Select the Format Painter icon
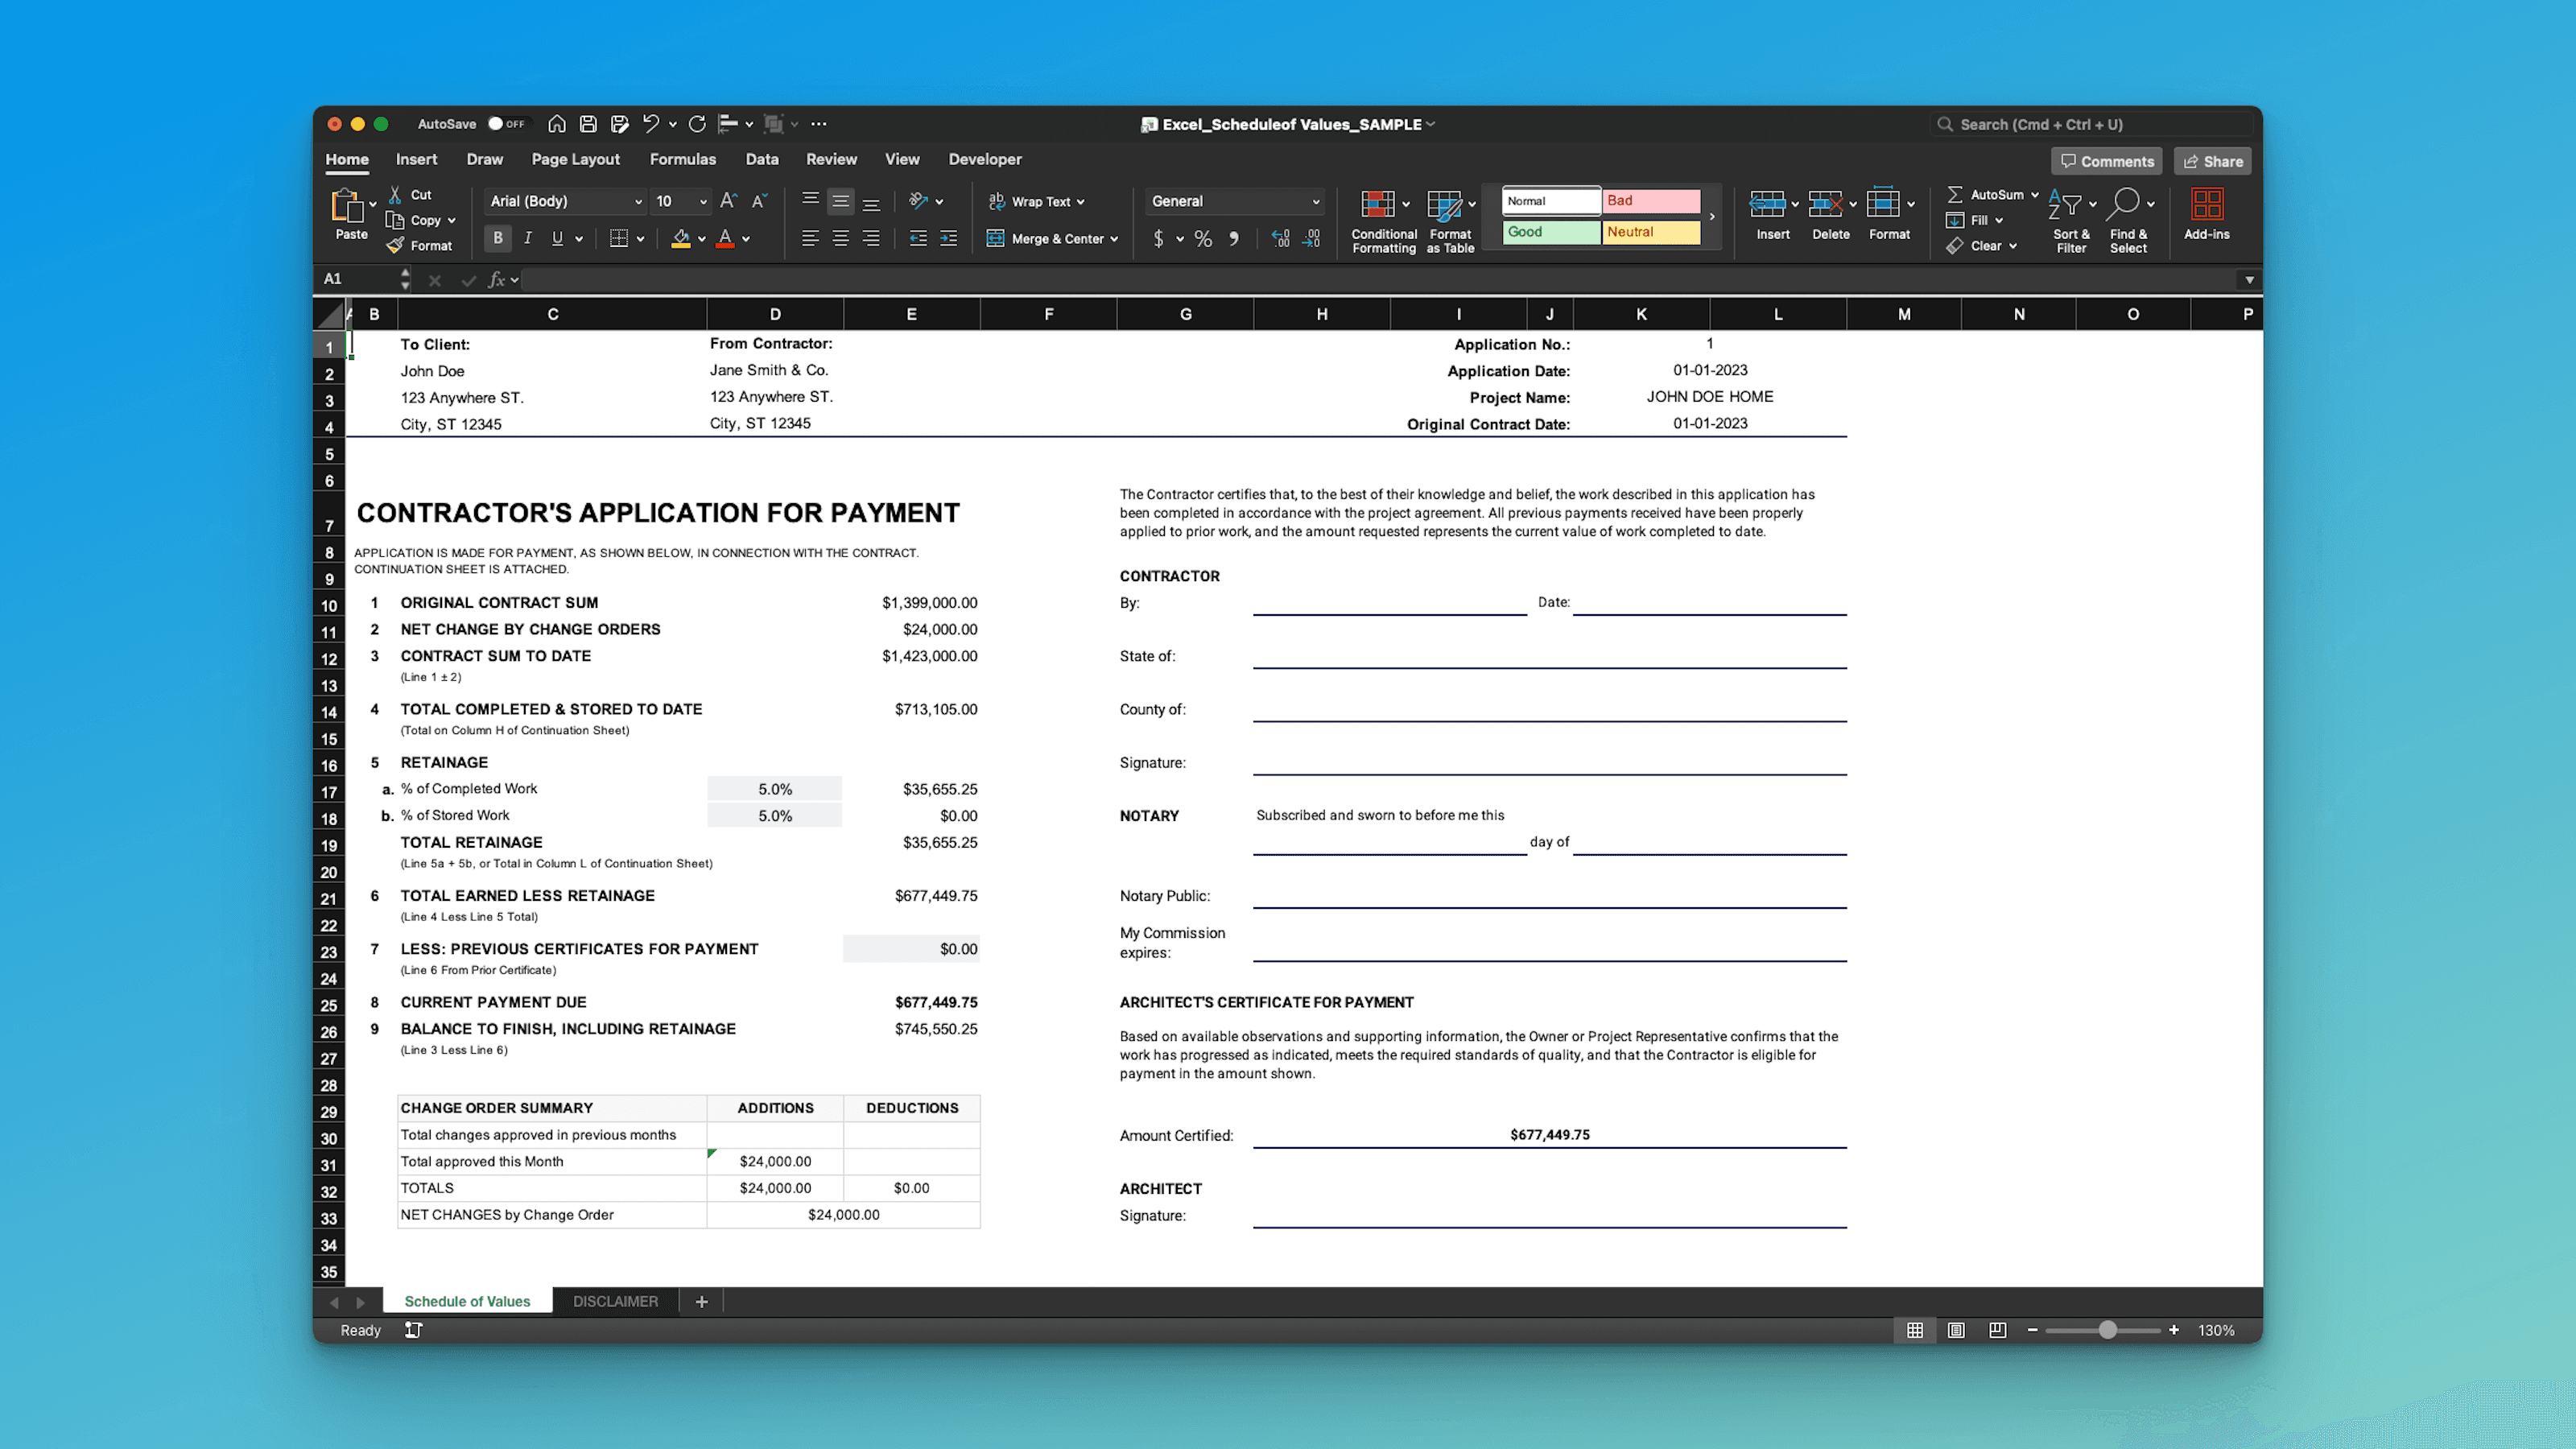 (x=395, y=245)
